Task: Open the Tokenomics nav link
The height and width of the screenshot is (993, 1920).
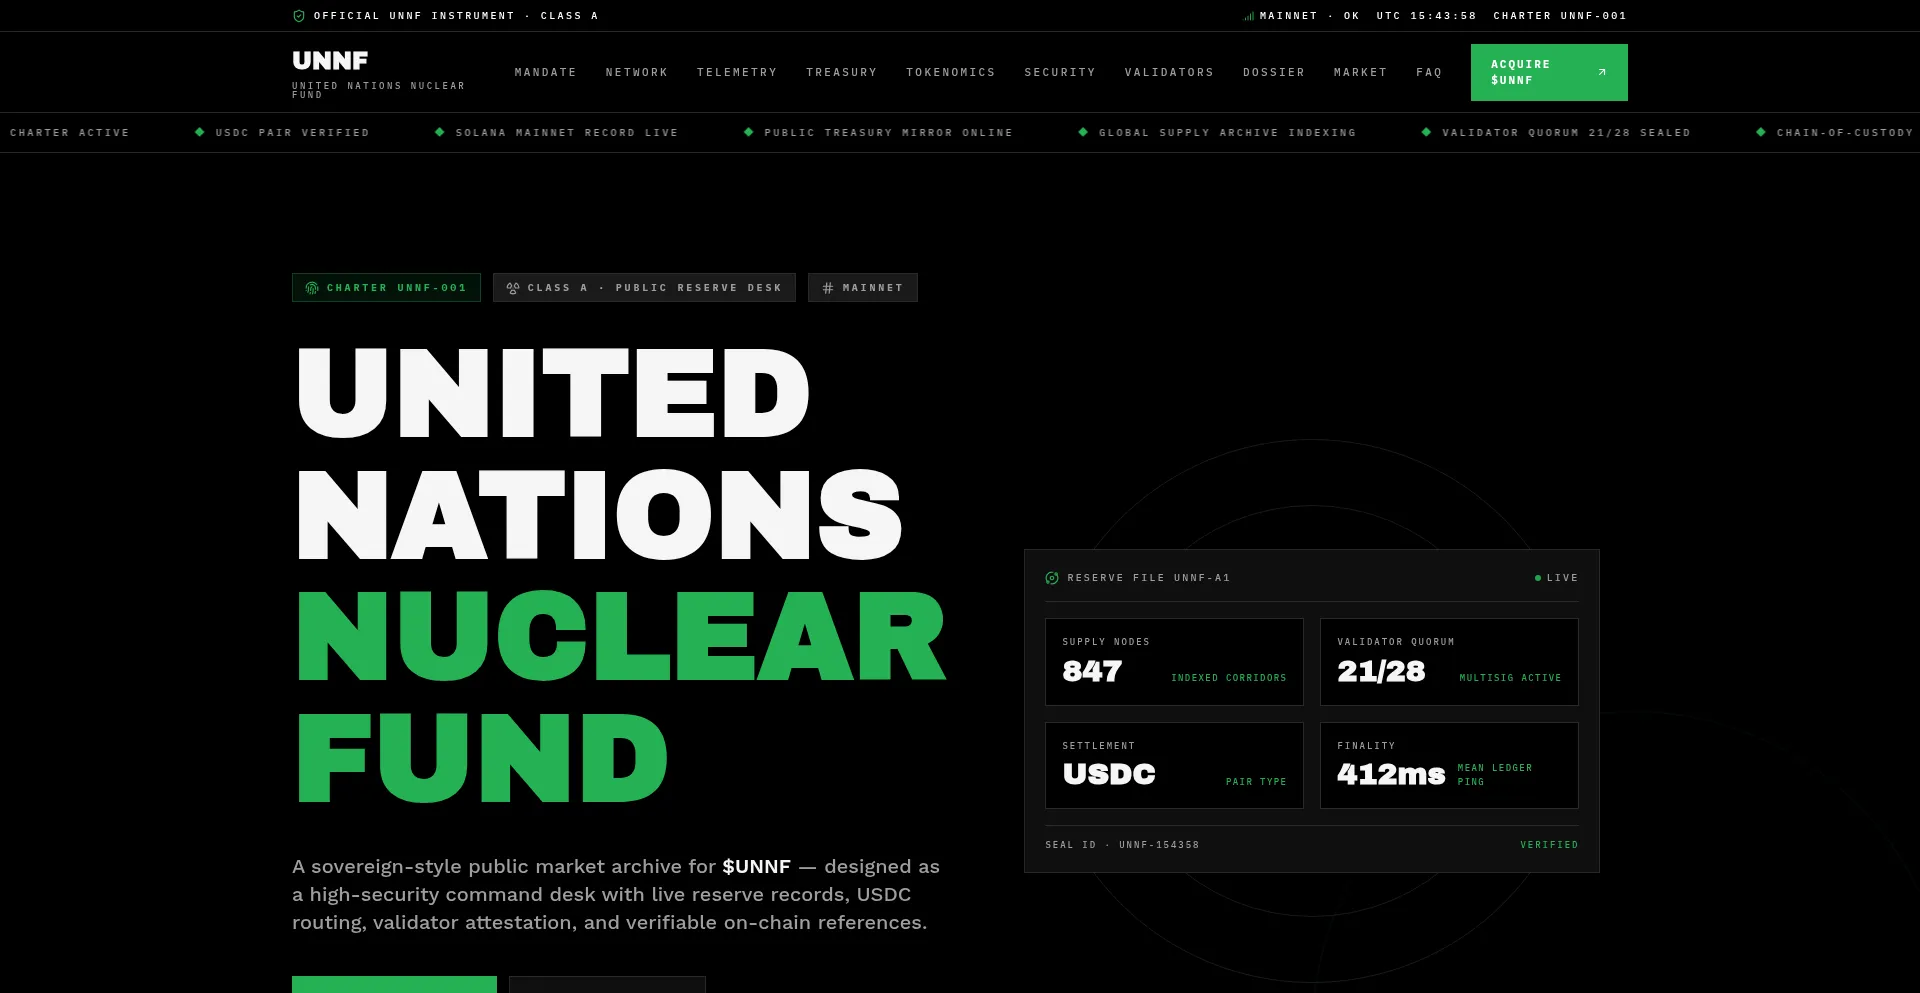Action: pyautogui.click(x=951, y=73)
